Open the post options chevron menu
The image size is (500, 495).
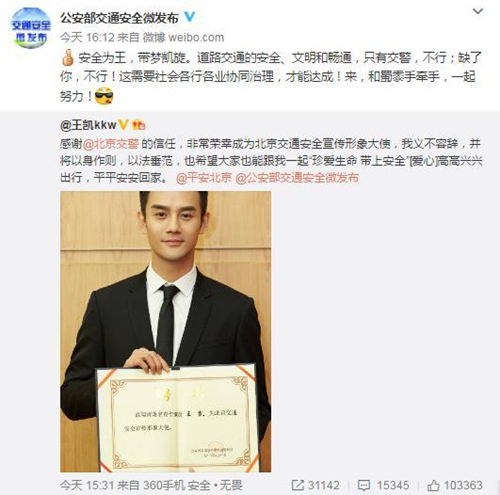pos(478,11)
